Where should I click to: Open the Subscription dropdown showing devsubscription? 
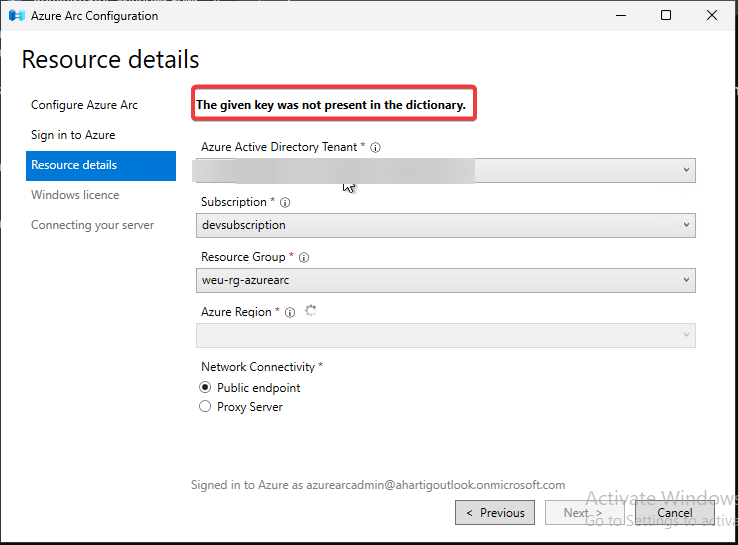pyautogui.click(x=445, y=225)
